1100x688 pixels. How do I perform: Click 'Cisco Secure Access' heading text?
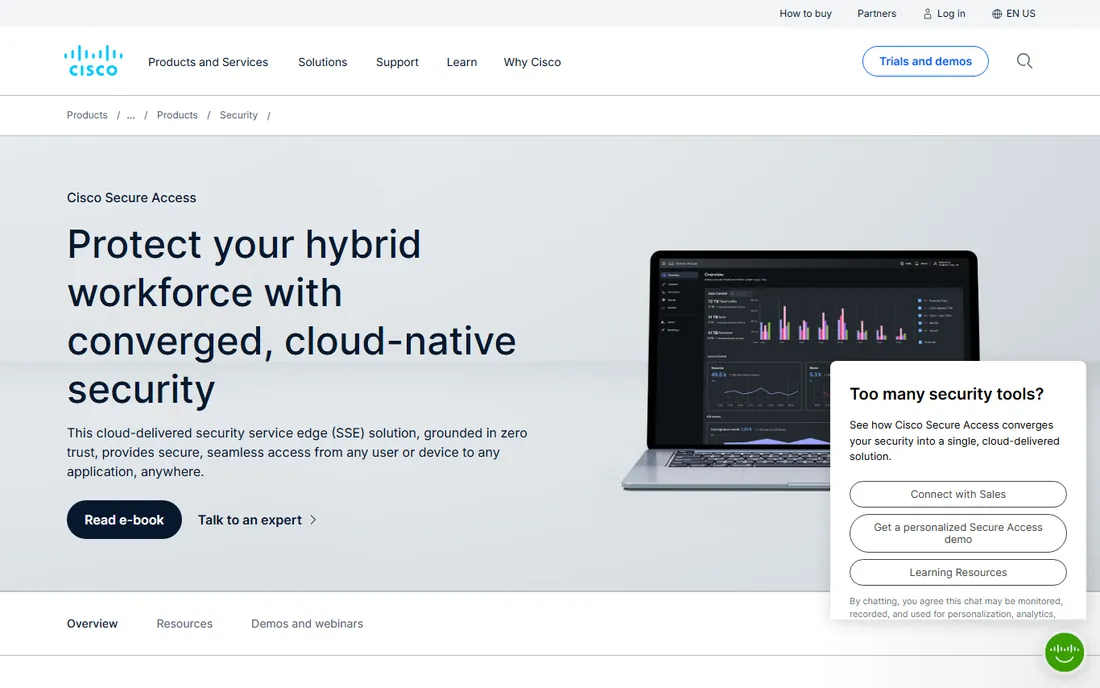131,198
